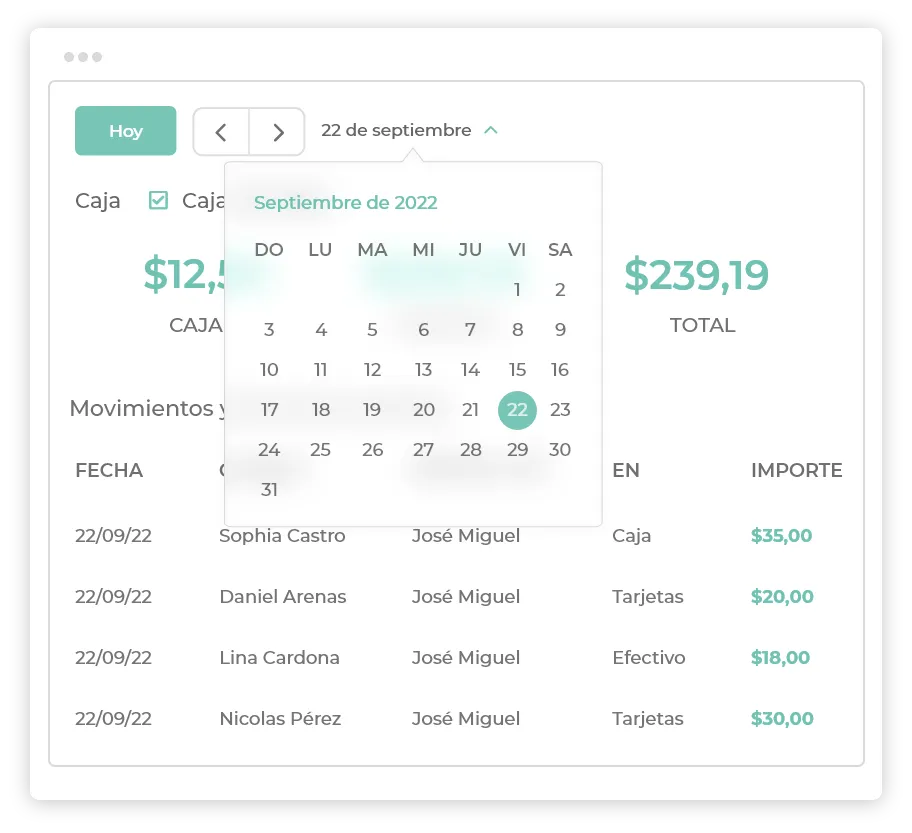The width and height of the screenshot is (912, 833).
Task: Select day 31 in the calendar
Action: tap(269, 490)
